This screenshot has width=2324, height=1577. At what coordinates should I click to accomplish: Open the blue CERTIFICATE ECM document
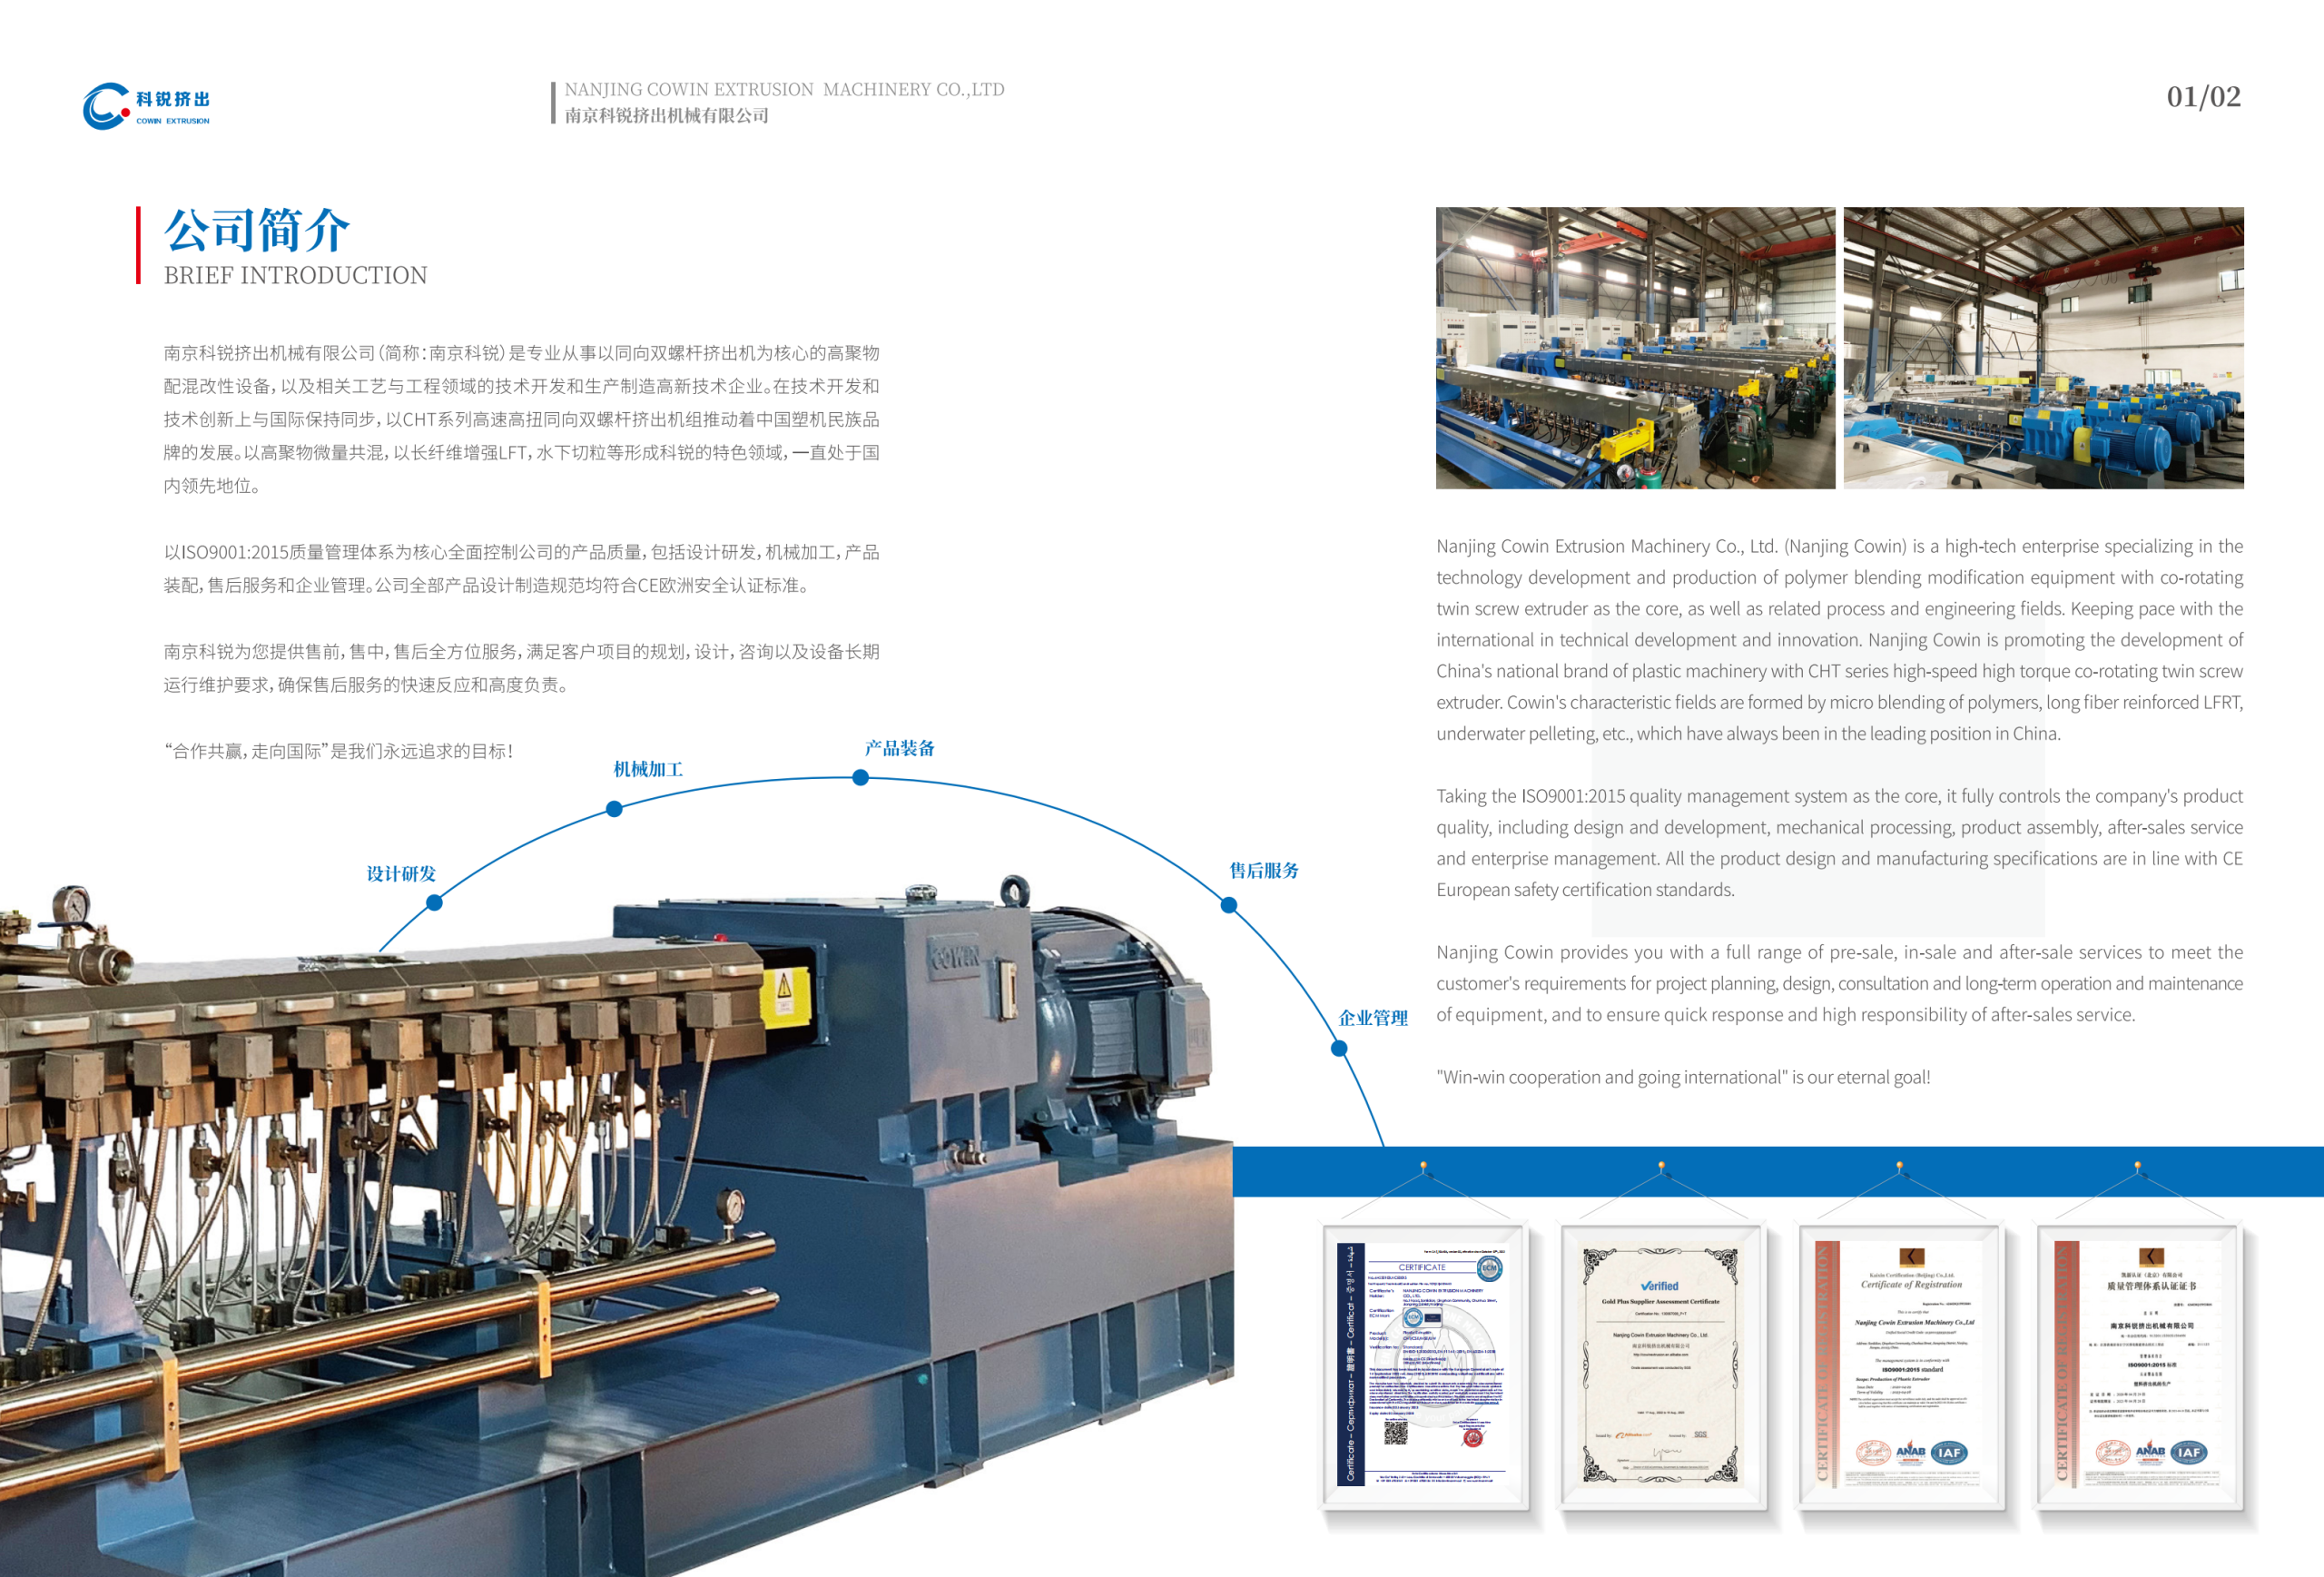coord(1422,1364)
